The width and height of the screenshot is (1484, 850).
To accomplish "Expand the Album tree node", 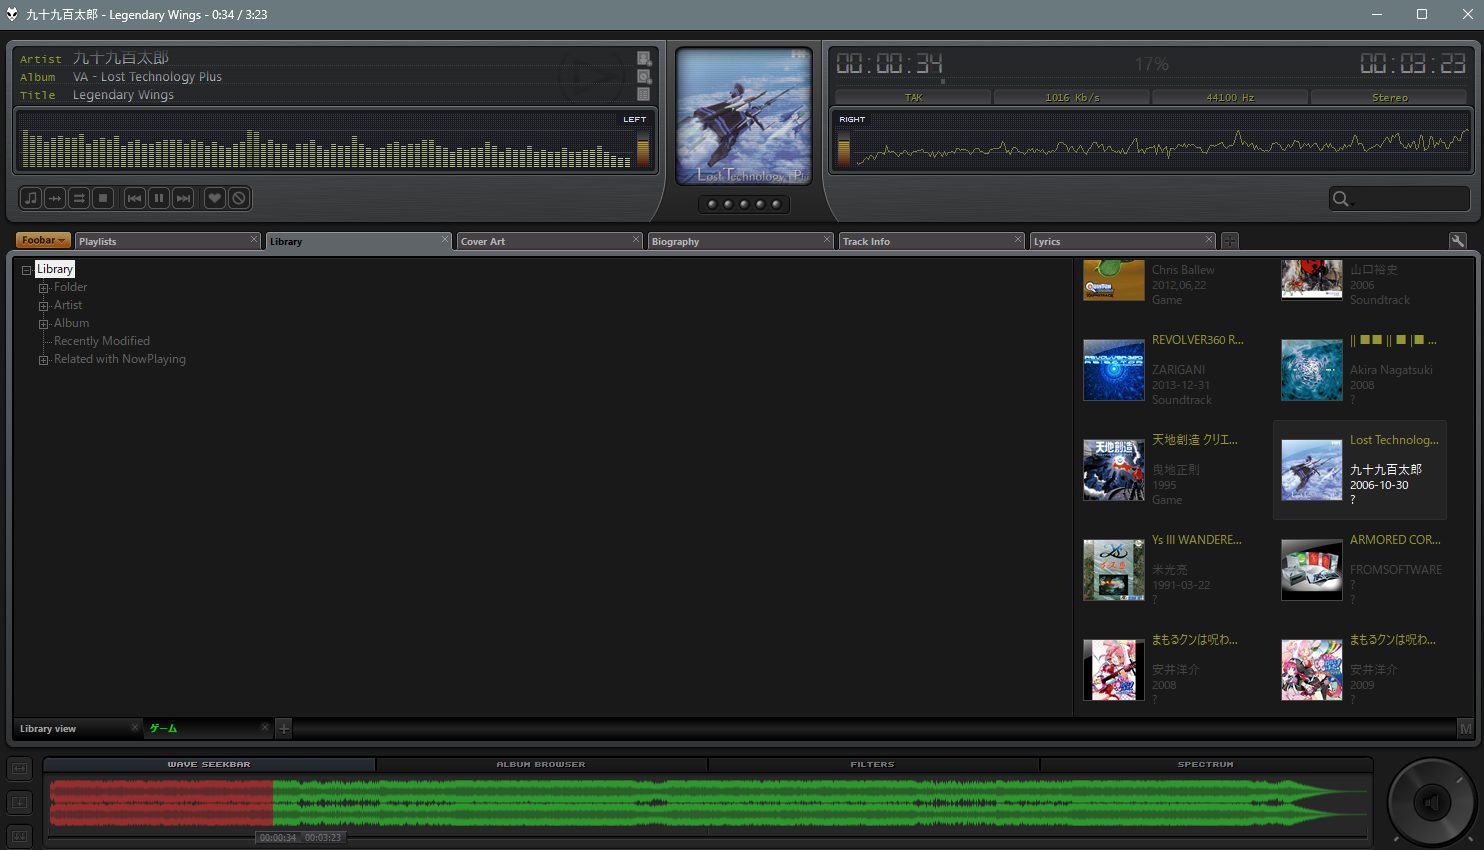I will [x=44, y=324].
